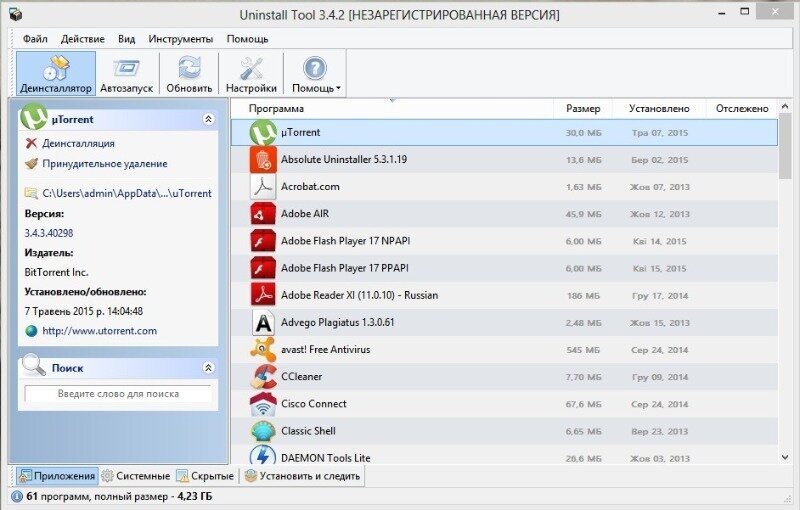Open the Деинсталлятор toolbar section
This screenshot has height=510, width=800.
click(56, 73)
